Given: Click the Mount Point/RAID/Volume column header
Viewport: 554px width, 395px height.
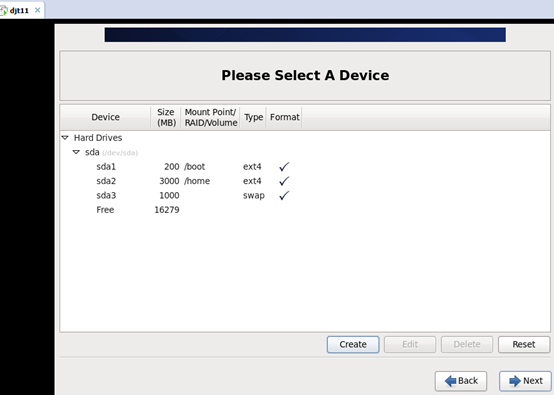Looking at the screenshot, I should coord(211,117).
